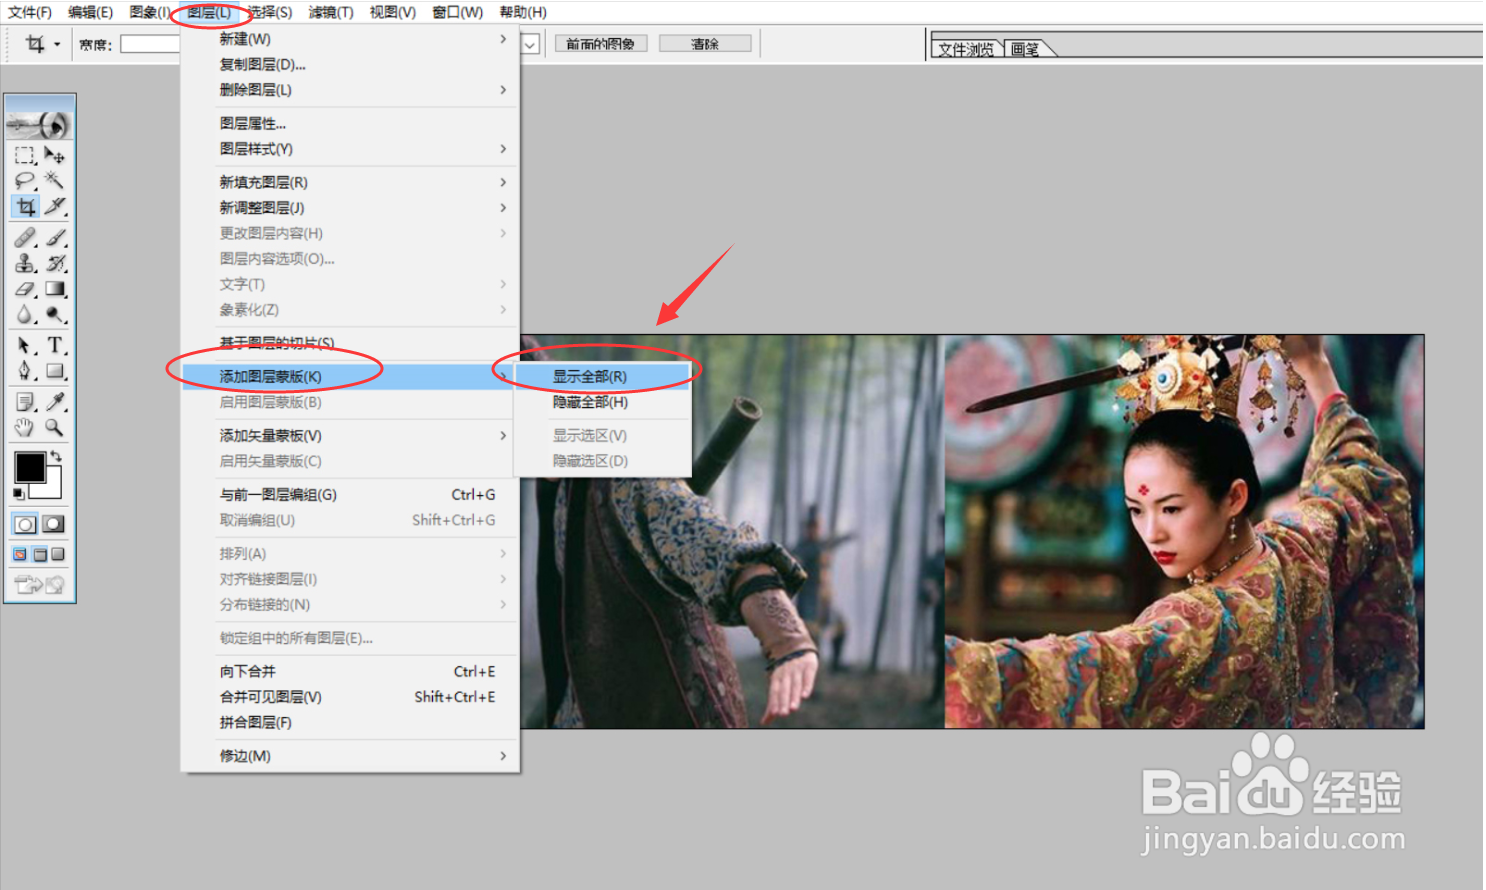Expand the 新填充图层(R) submenu arrow

tap(503, 182)
